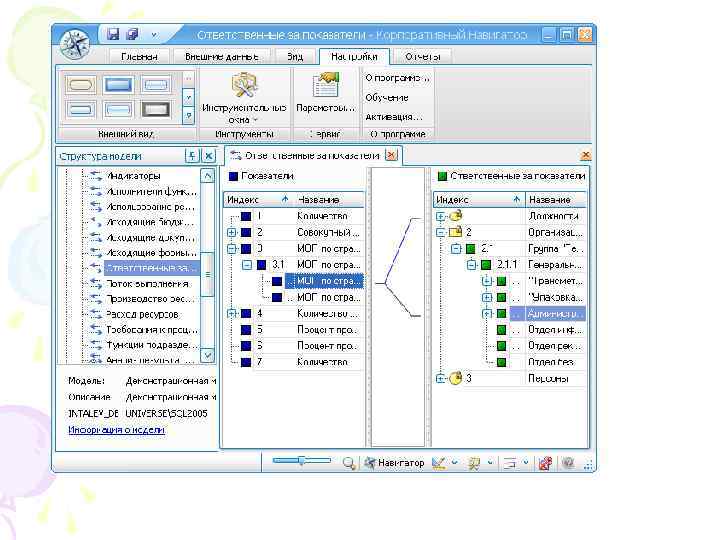Viewport: 720px width, 540px height.
Task: Switch to the Внешние данные tab
Action: tap(221, 57)
